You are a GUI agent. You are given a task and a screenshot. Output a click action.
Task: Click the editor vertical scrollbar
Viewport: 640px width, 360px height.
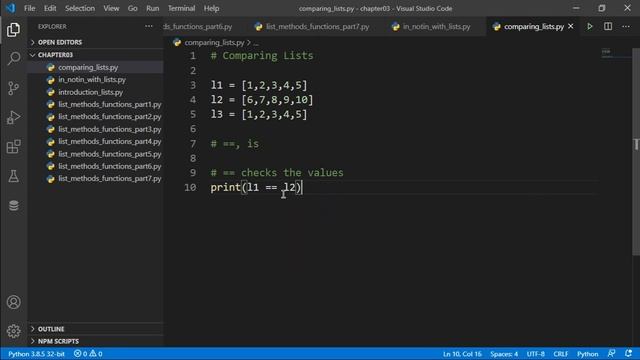pyautogui.click(x=636, y=151)
